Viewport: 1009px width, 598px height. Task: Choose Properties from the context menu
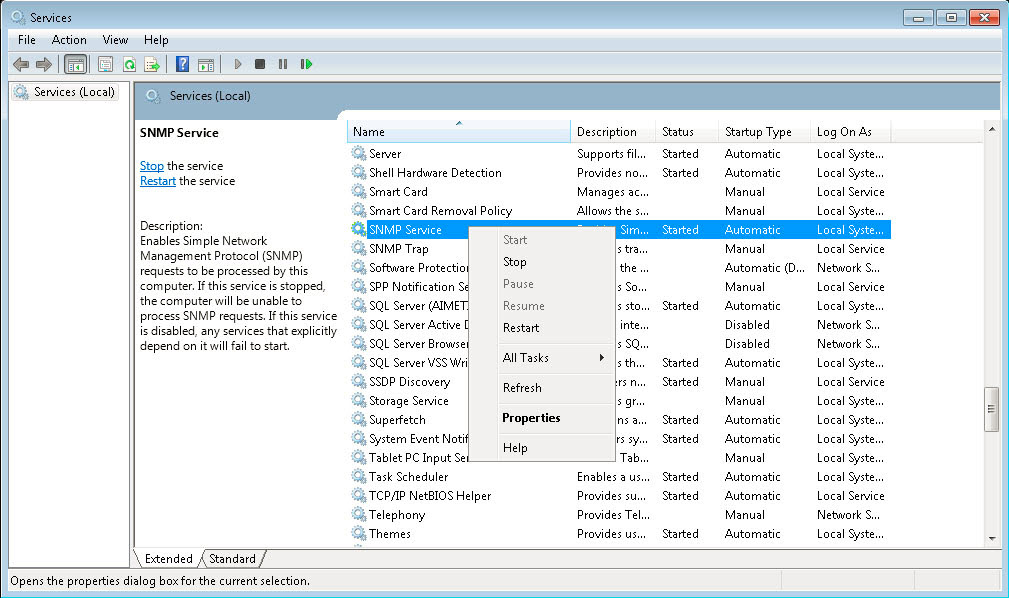(x=532, y=418)
